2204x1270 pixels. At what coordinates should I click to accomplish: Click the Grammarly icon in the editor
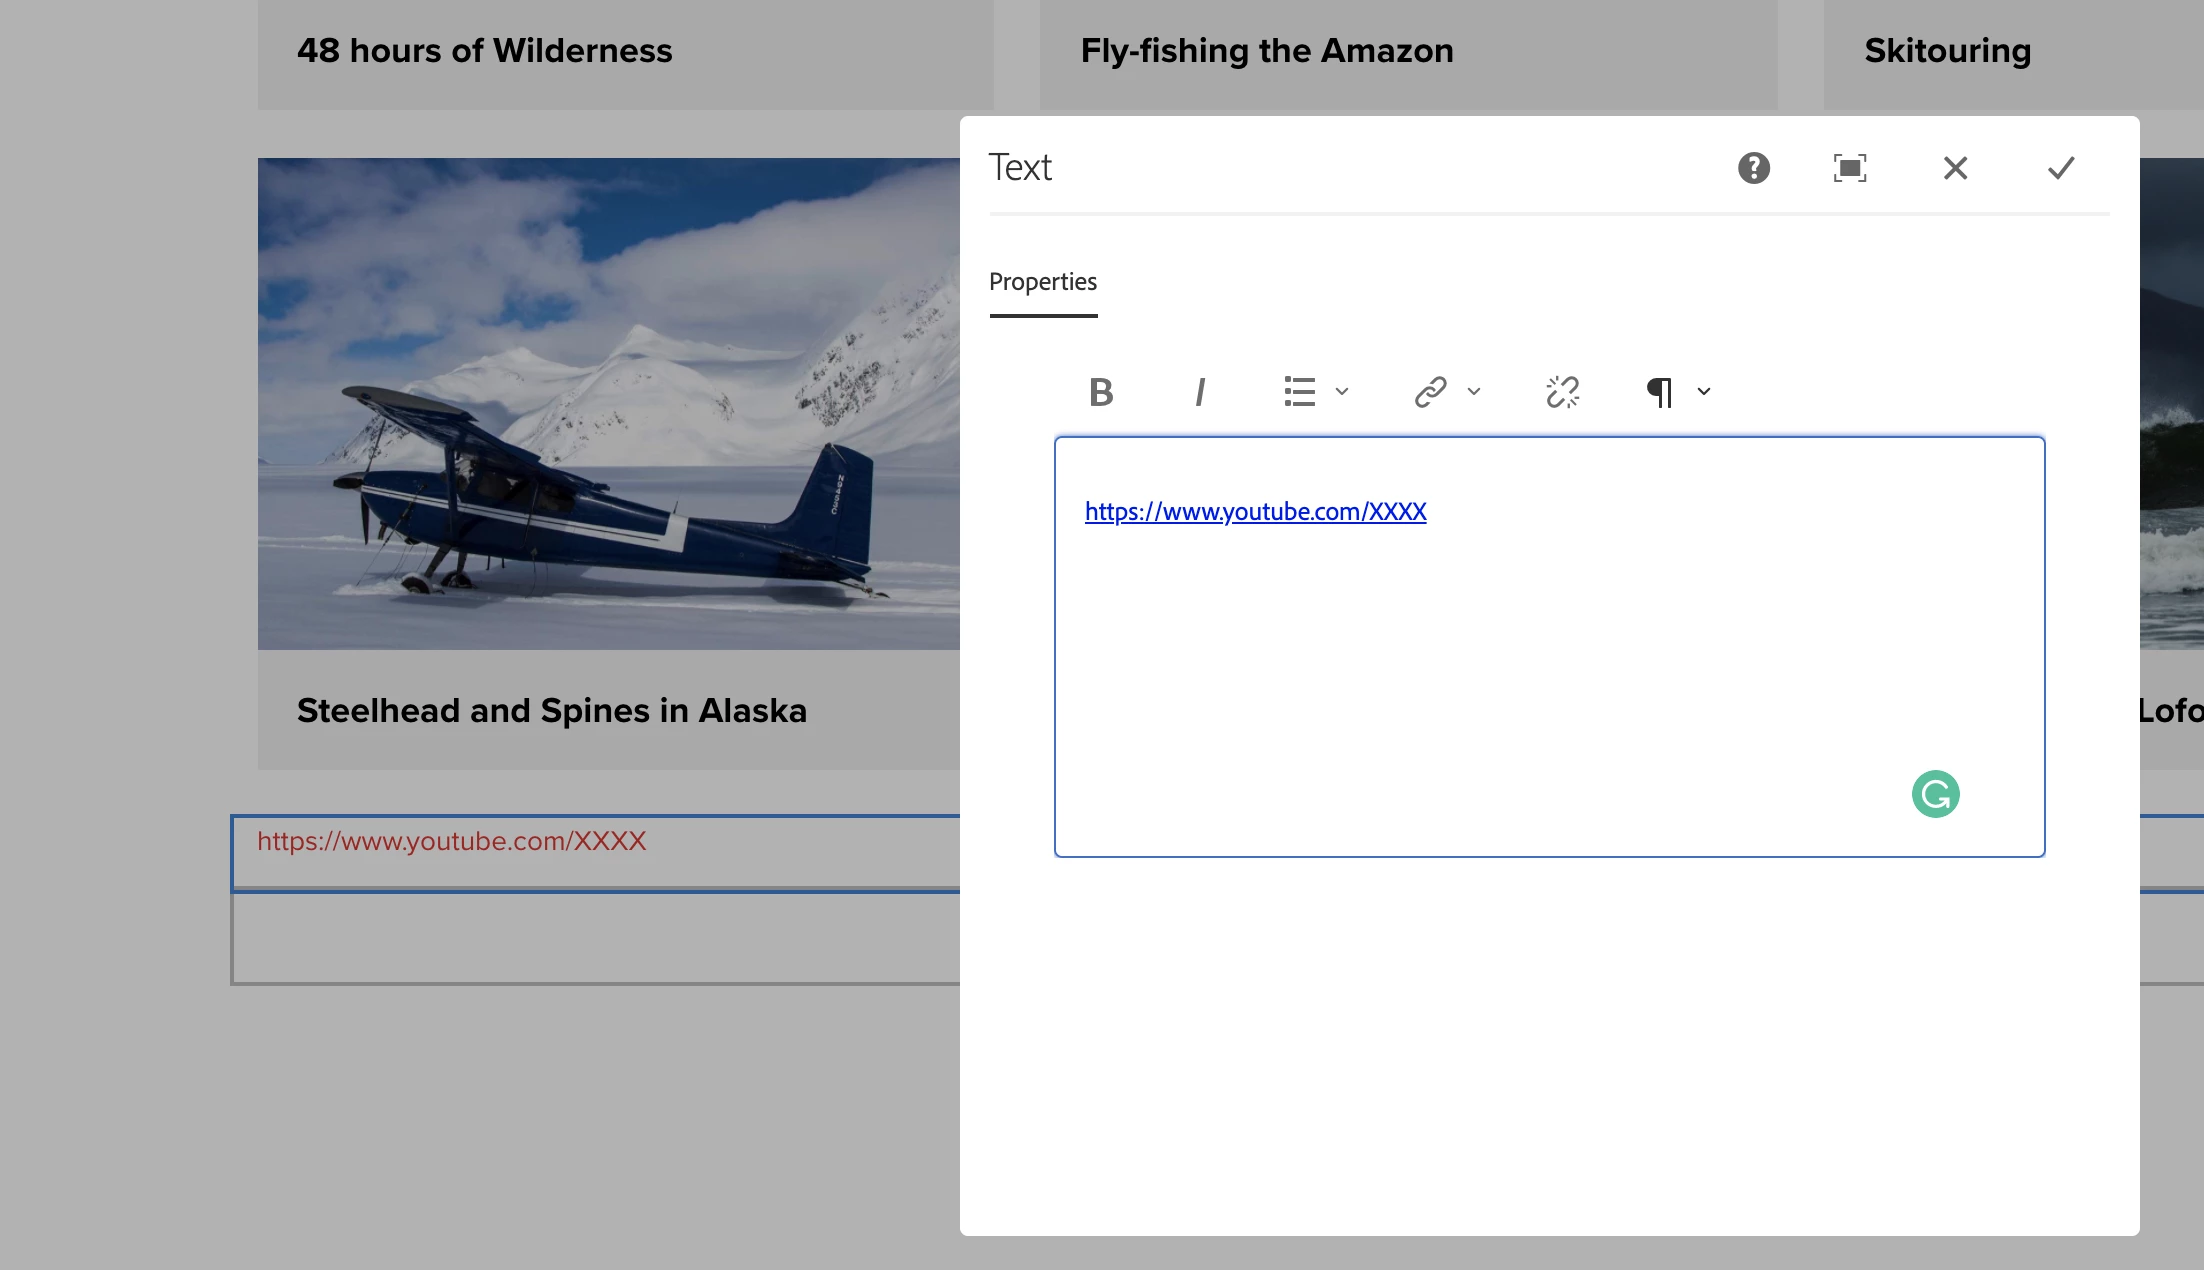coord(1935,794)
